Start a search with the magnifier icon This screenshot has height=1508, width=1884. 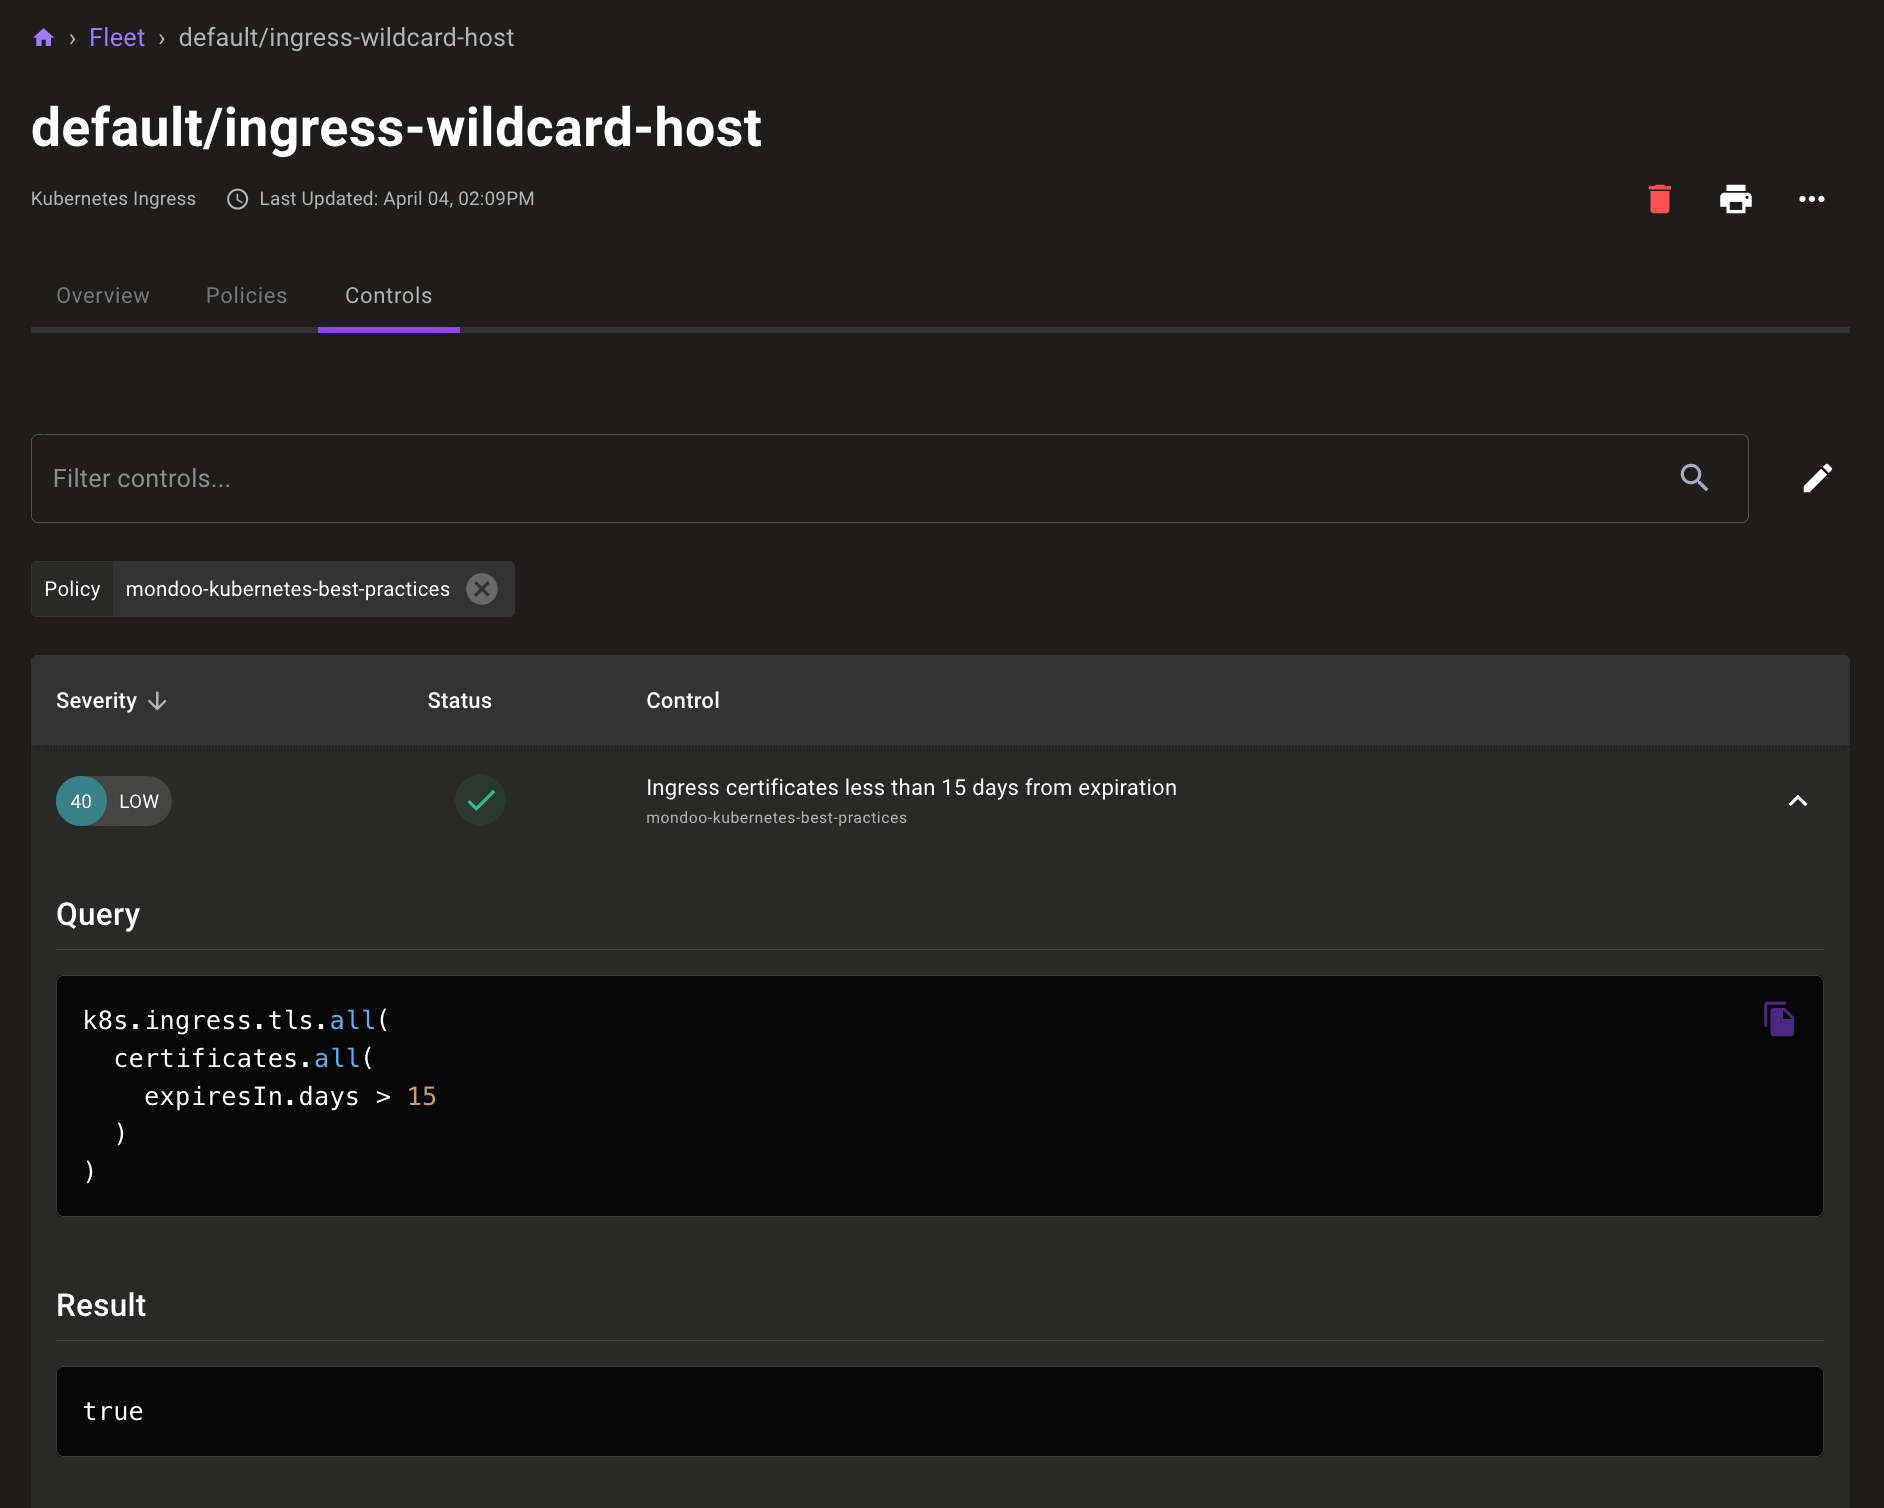[1694, 478]
